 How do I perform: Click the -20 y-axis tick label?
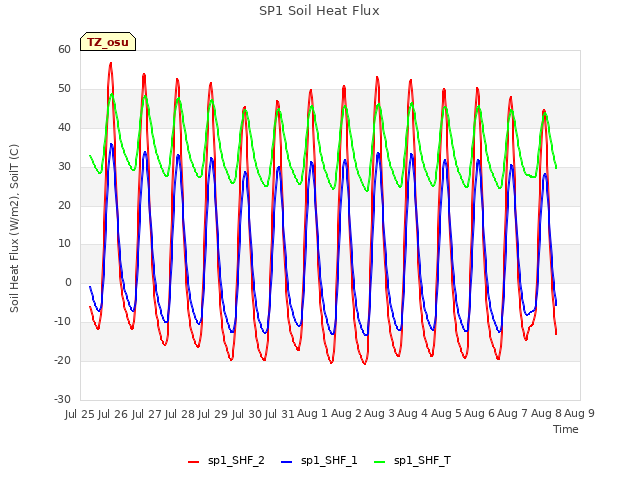63,360
